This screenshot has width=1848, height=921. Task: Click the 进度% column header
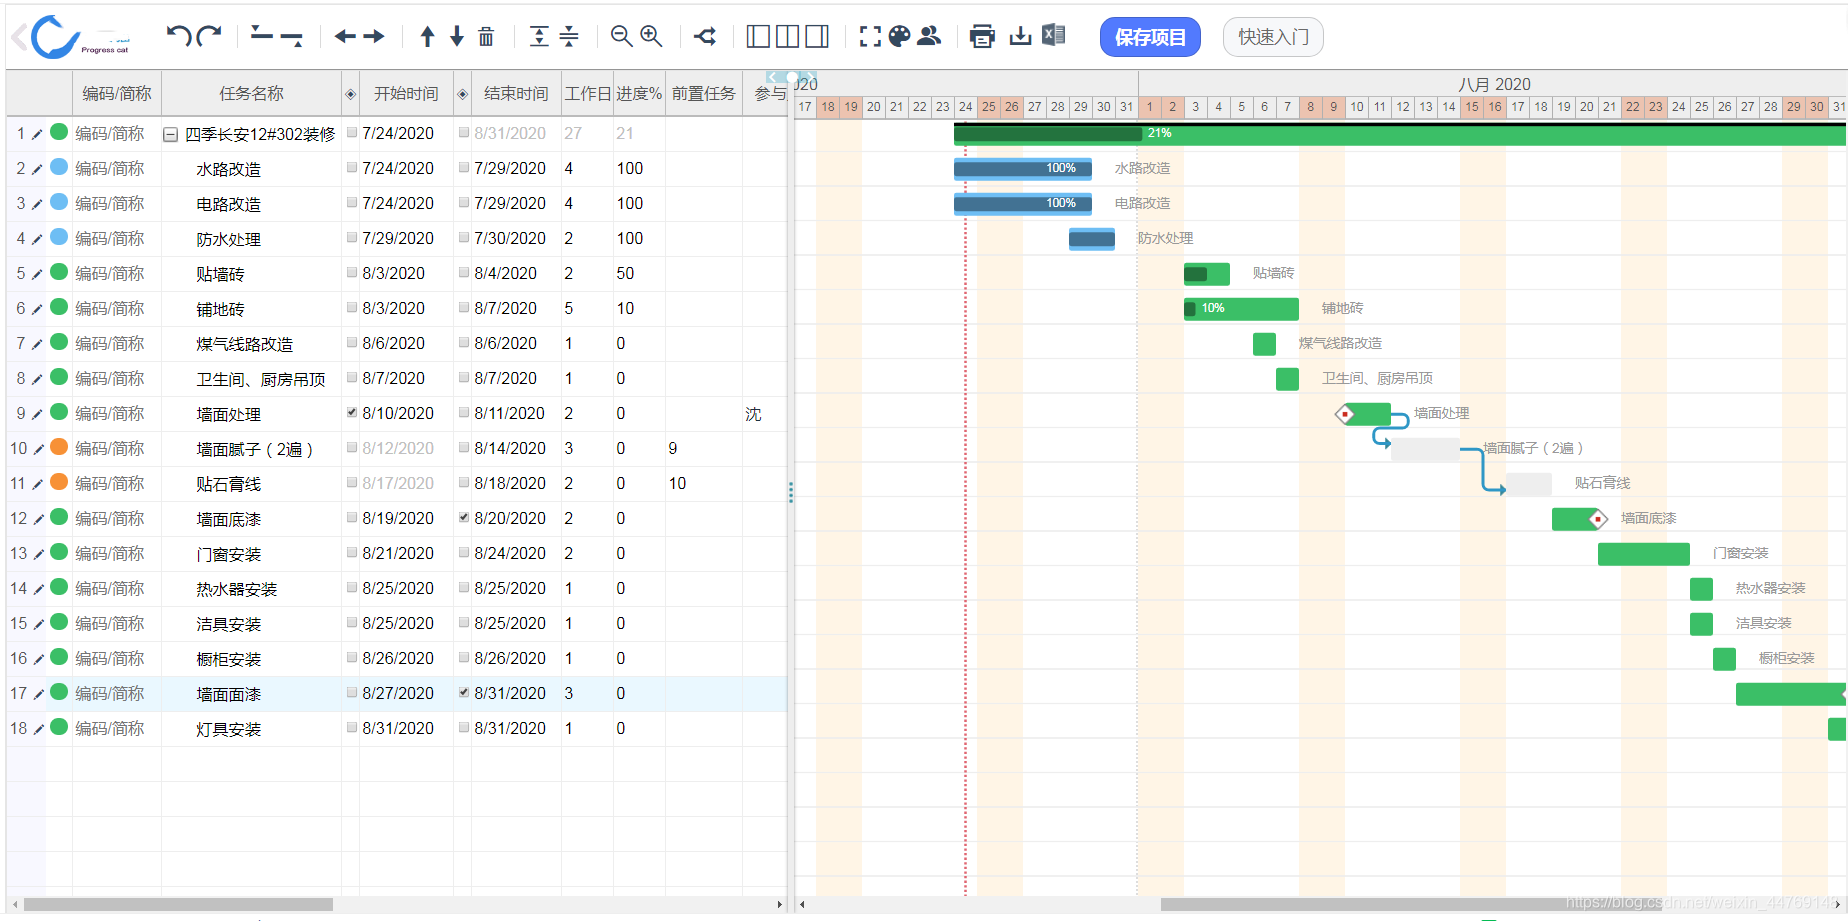[x=639, y=93]
